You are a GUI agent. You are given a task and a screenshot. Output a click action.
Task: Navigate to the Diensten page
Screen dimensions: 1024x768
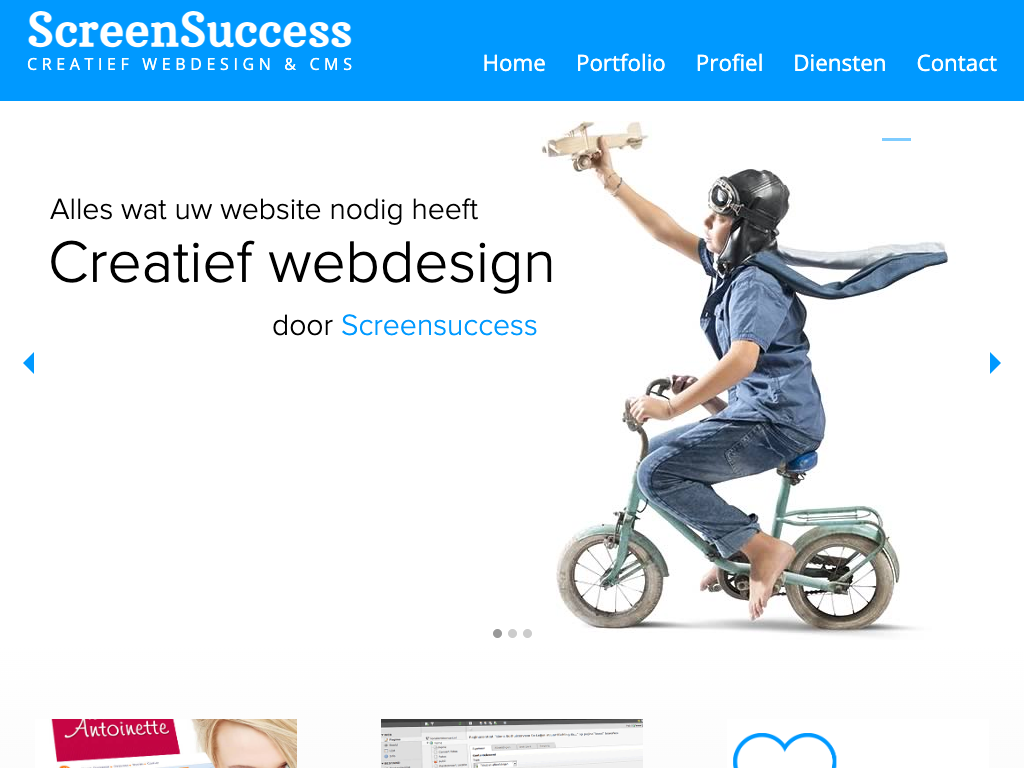coord(839,63)
